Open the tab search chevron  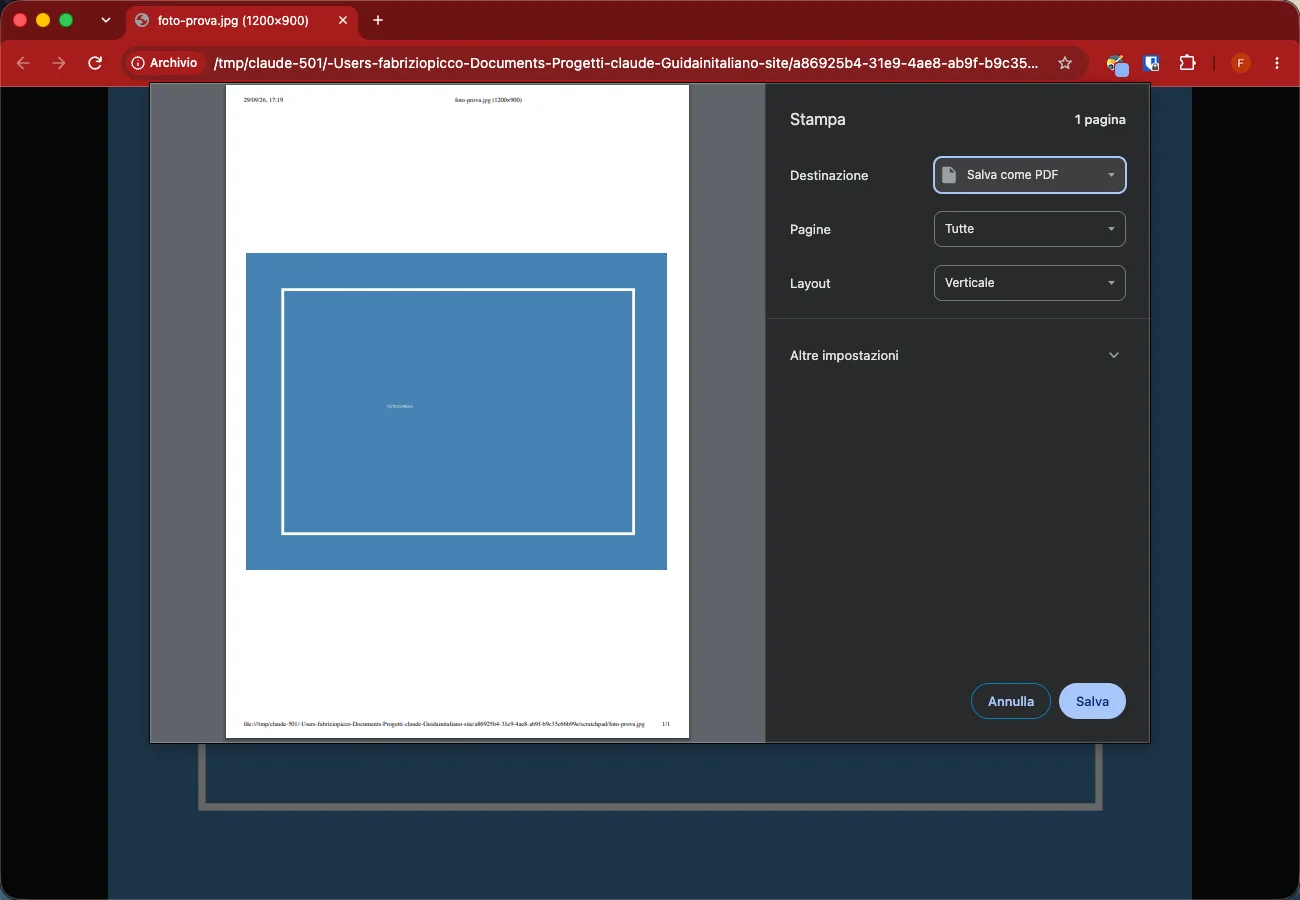coord(106,20)
